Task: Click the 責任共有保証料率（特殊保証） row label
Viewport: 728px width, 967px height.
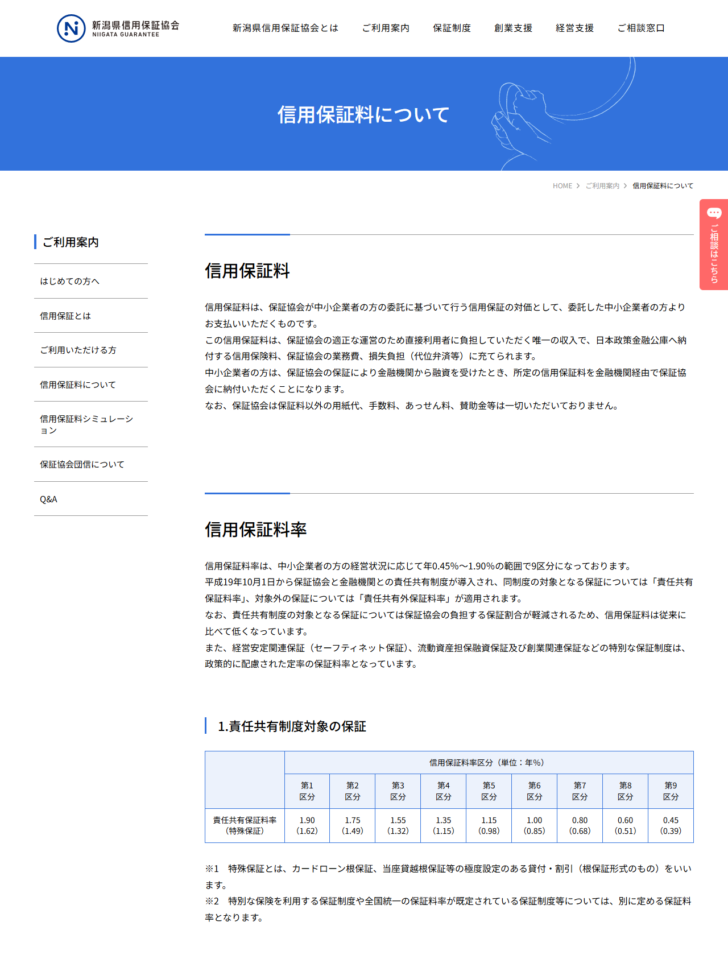Action: pyautogui.click(x=245, y=826)
